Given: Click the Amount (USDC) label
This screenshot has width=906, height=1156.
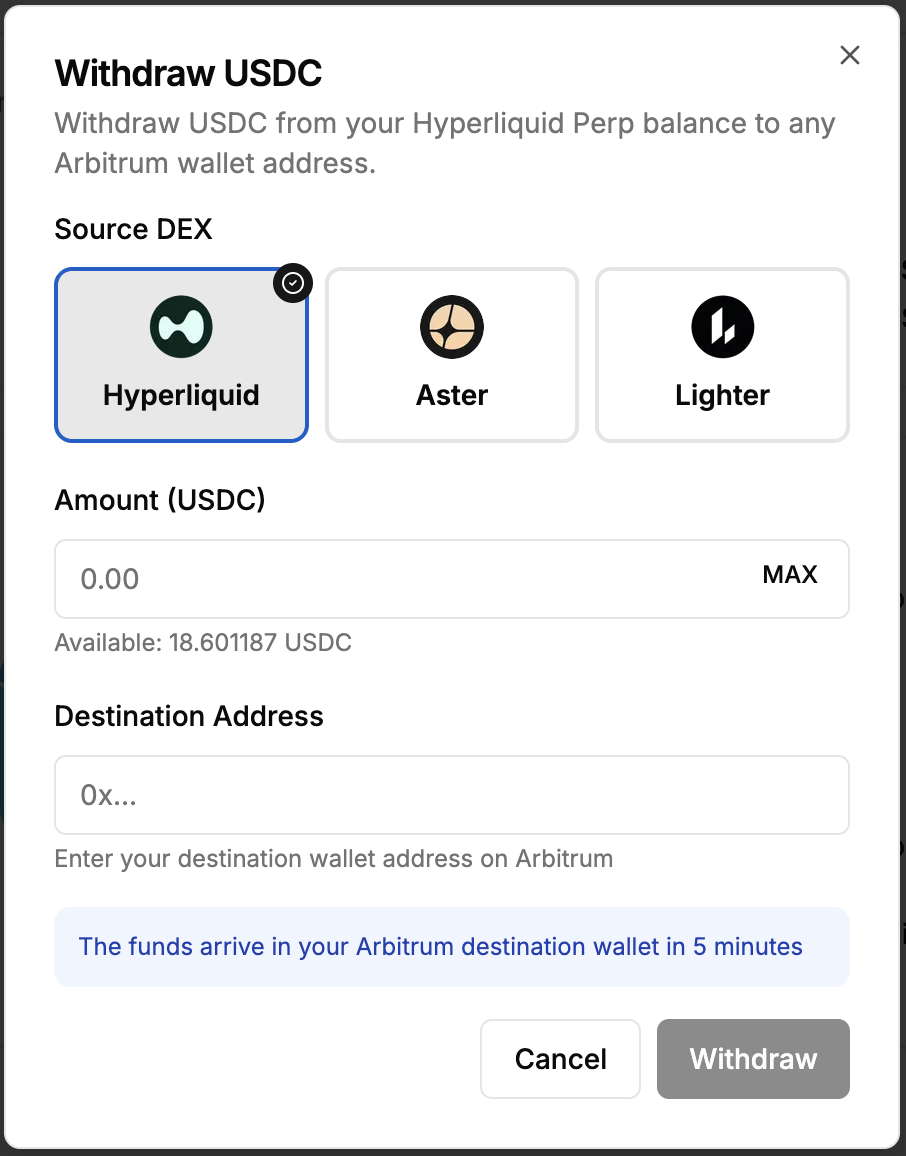Looking at the screenshot, I should click(x=160, y=500).
